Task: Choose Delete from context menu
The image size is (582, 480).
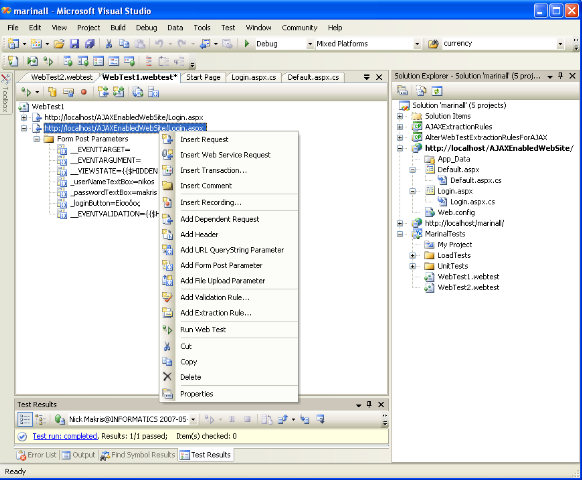Action: [229, 377]
